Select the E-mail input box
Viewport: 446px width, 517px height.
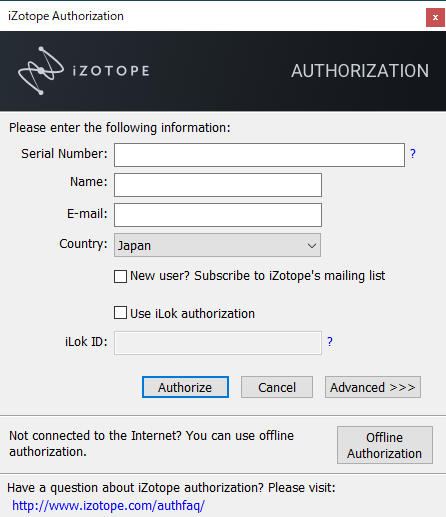[218, 215]
